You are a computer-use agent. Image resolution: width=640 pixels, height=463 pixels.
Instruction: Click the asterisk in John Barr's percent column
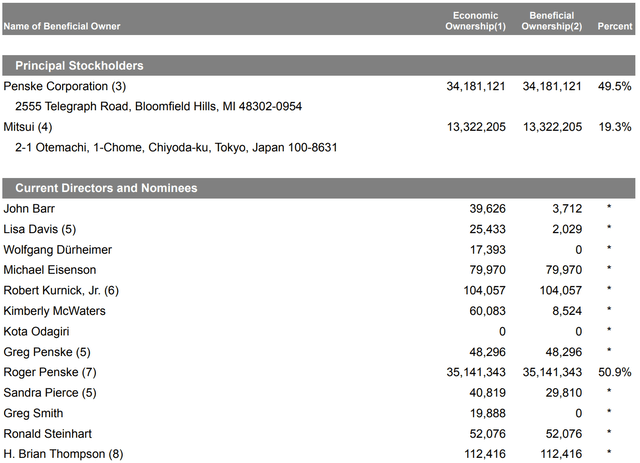coord(609,207)
